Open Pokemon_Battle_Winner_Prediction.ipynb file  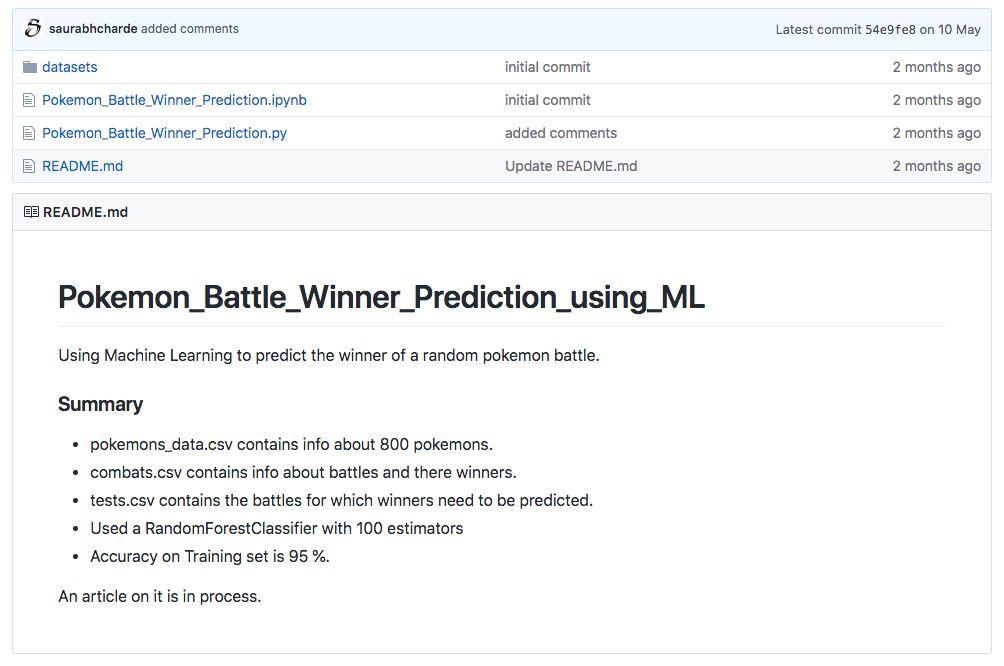[x=174, y=100]
